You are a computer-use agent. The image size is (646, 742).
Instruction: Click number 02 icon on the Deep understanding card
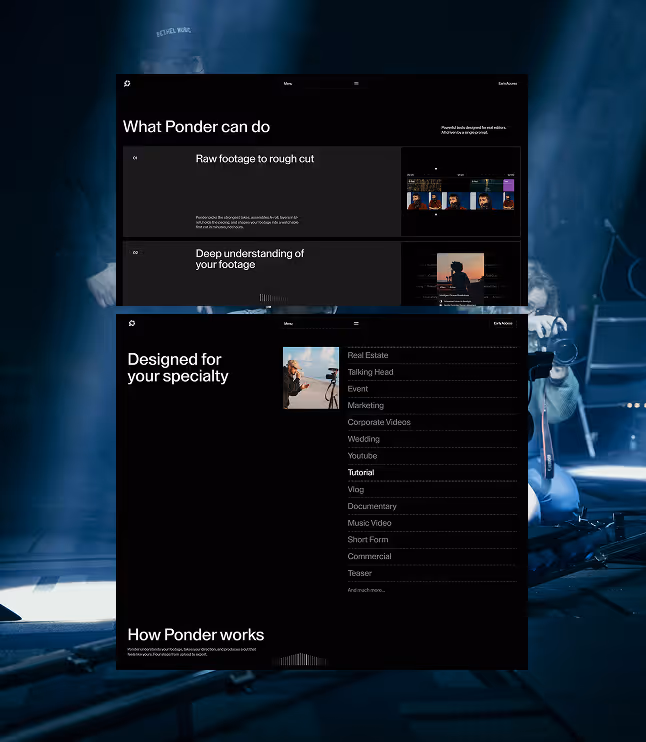[x=135, y=252]
